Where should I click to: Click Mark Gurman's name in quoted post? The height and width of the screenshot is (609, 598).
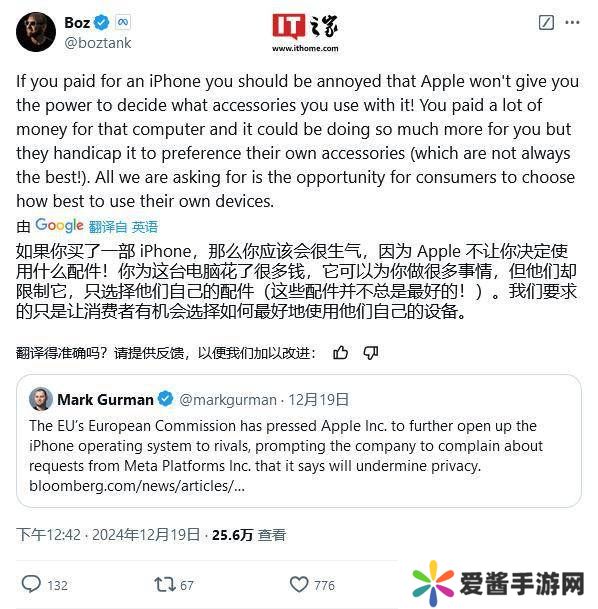click(105, 399)
